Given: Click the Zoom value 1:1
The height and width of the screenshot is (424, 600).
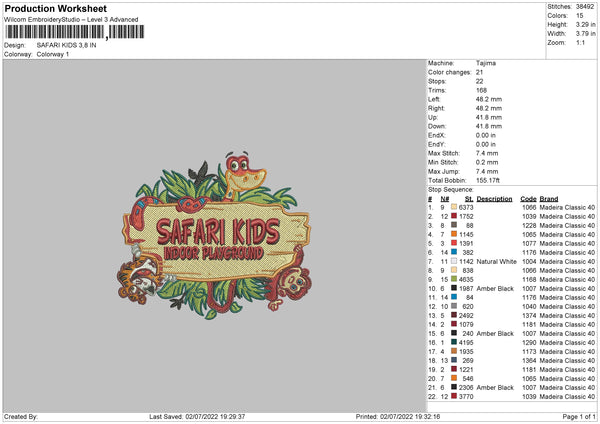Looking at the screenshot, I should coord(580,42).
